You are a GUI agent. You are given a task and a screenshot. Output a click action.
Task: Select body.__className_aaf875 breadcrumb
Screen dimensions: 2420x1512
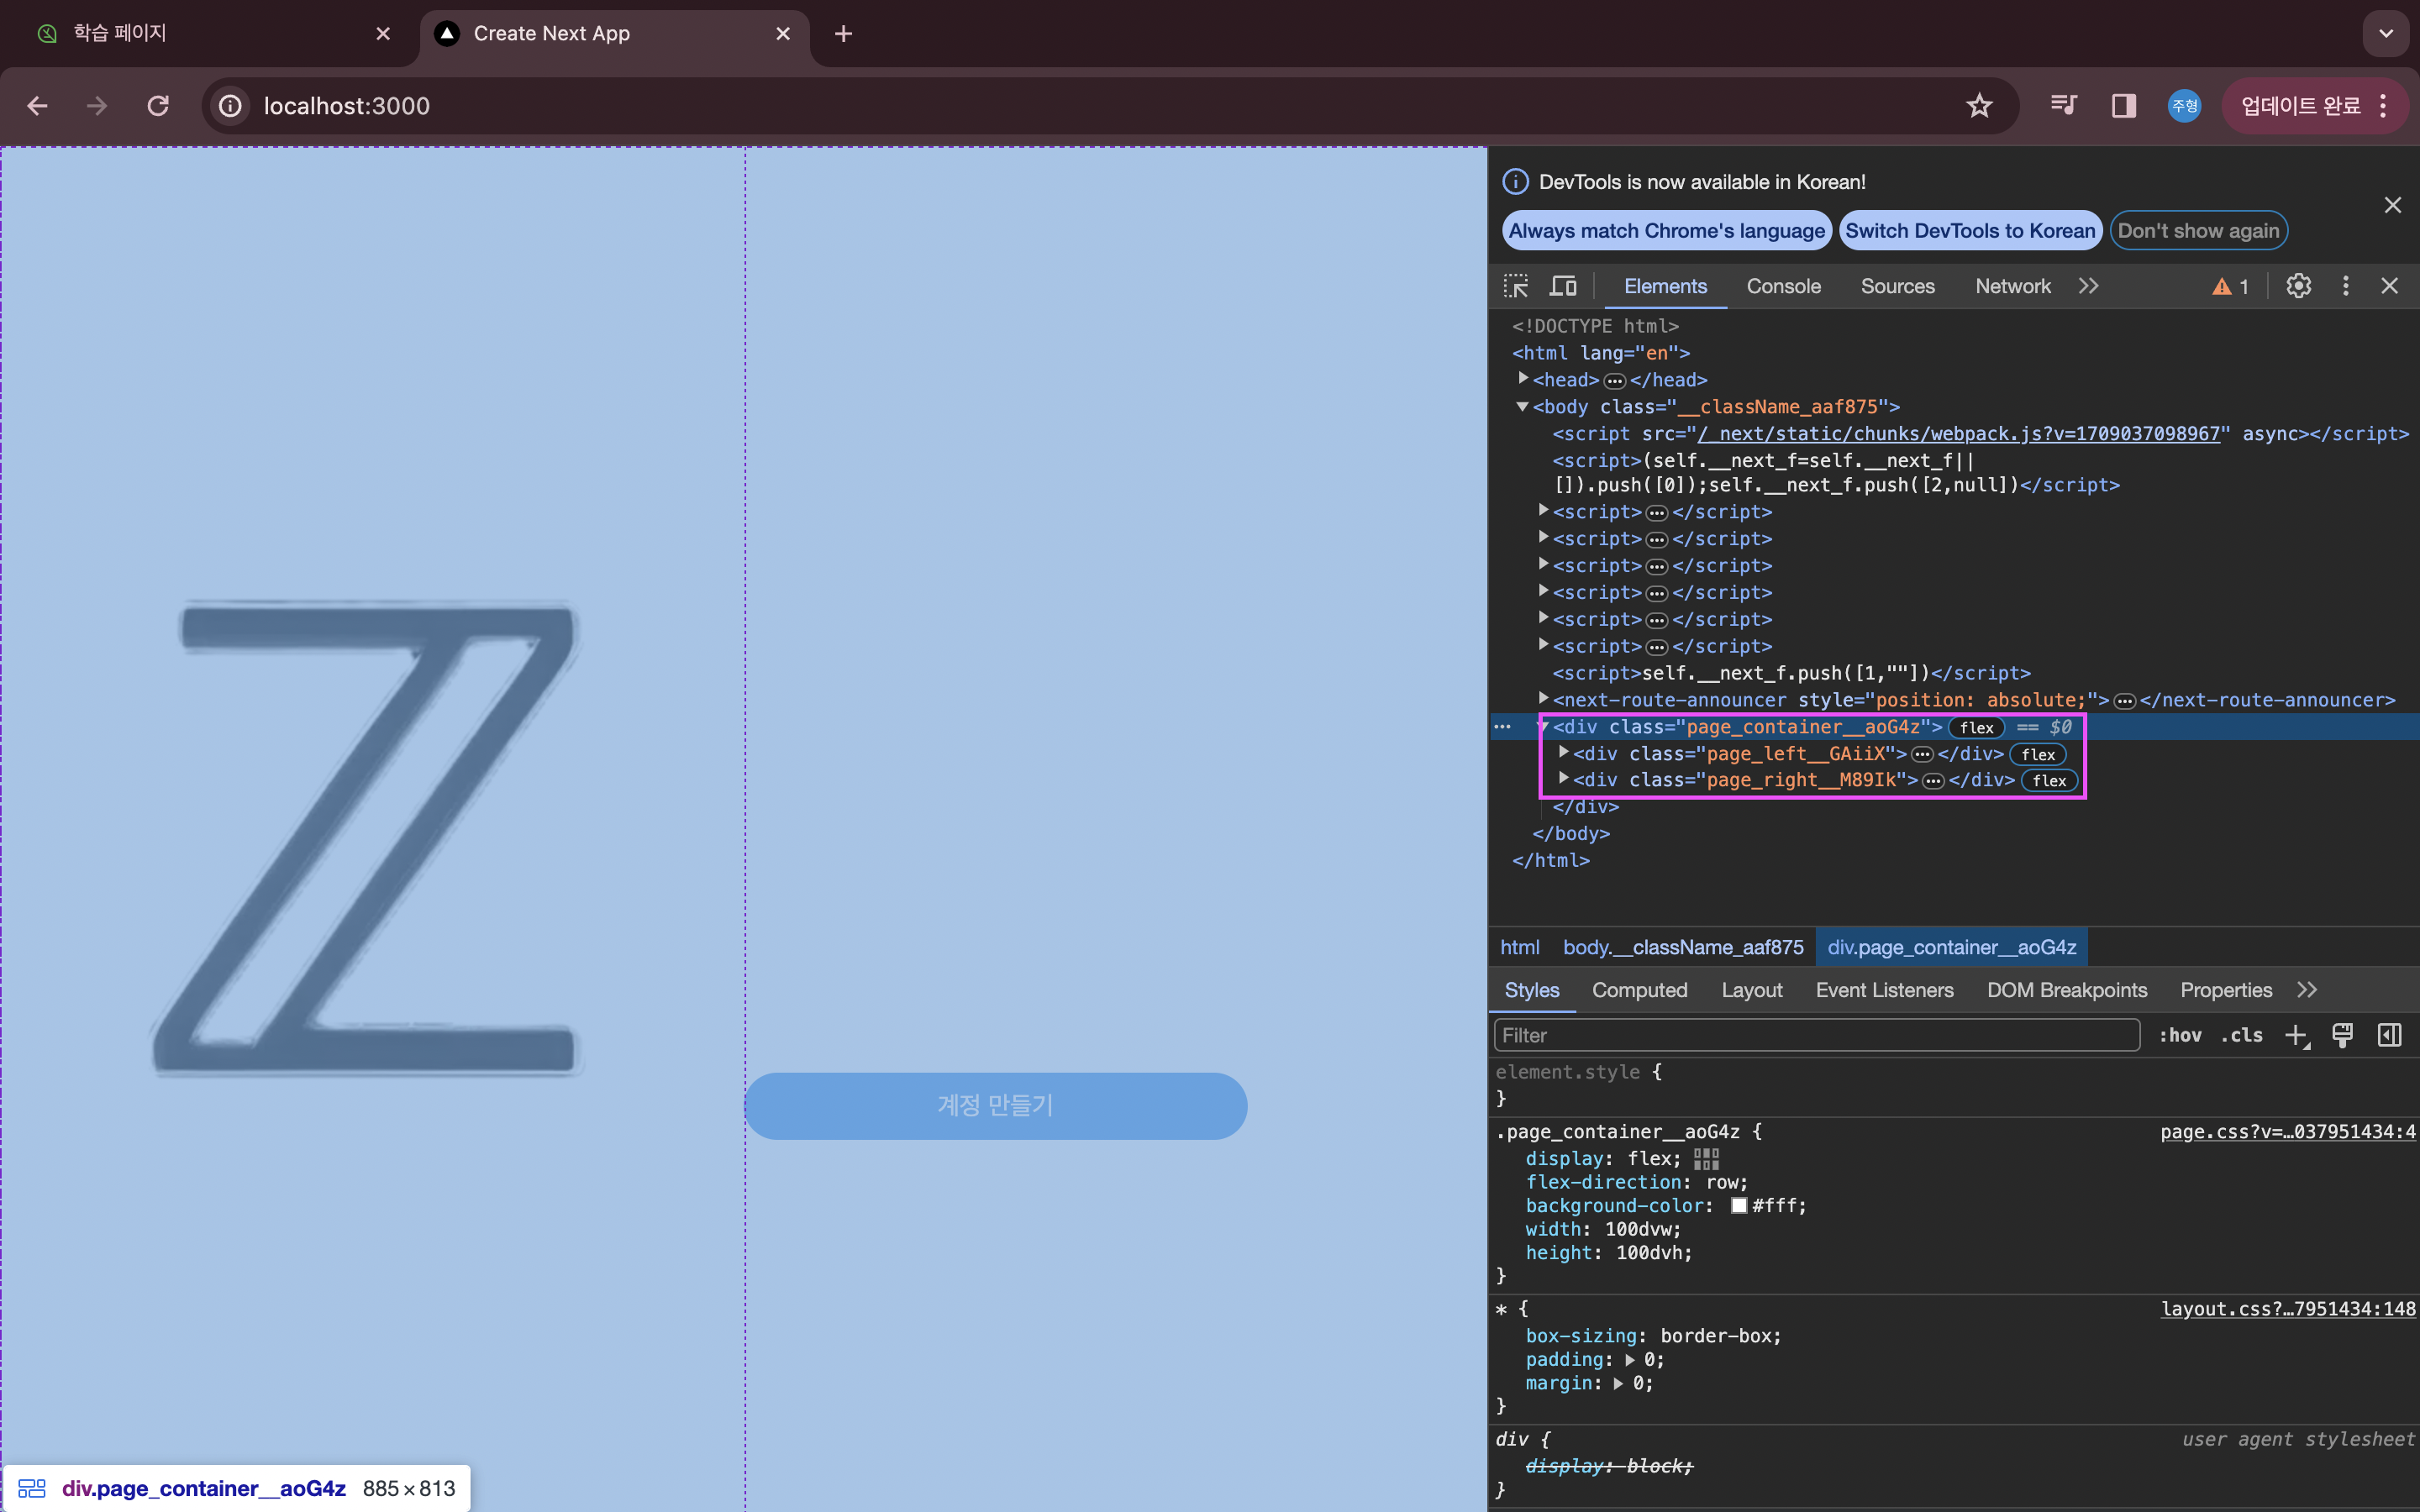click(1683, 947)
